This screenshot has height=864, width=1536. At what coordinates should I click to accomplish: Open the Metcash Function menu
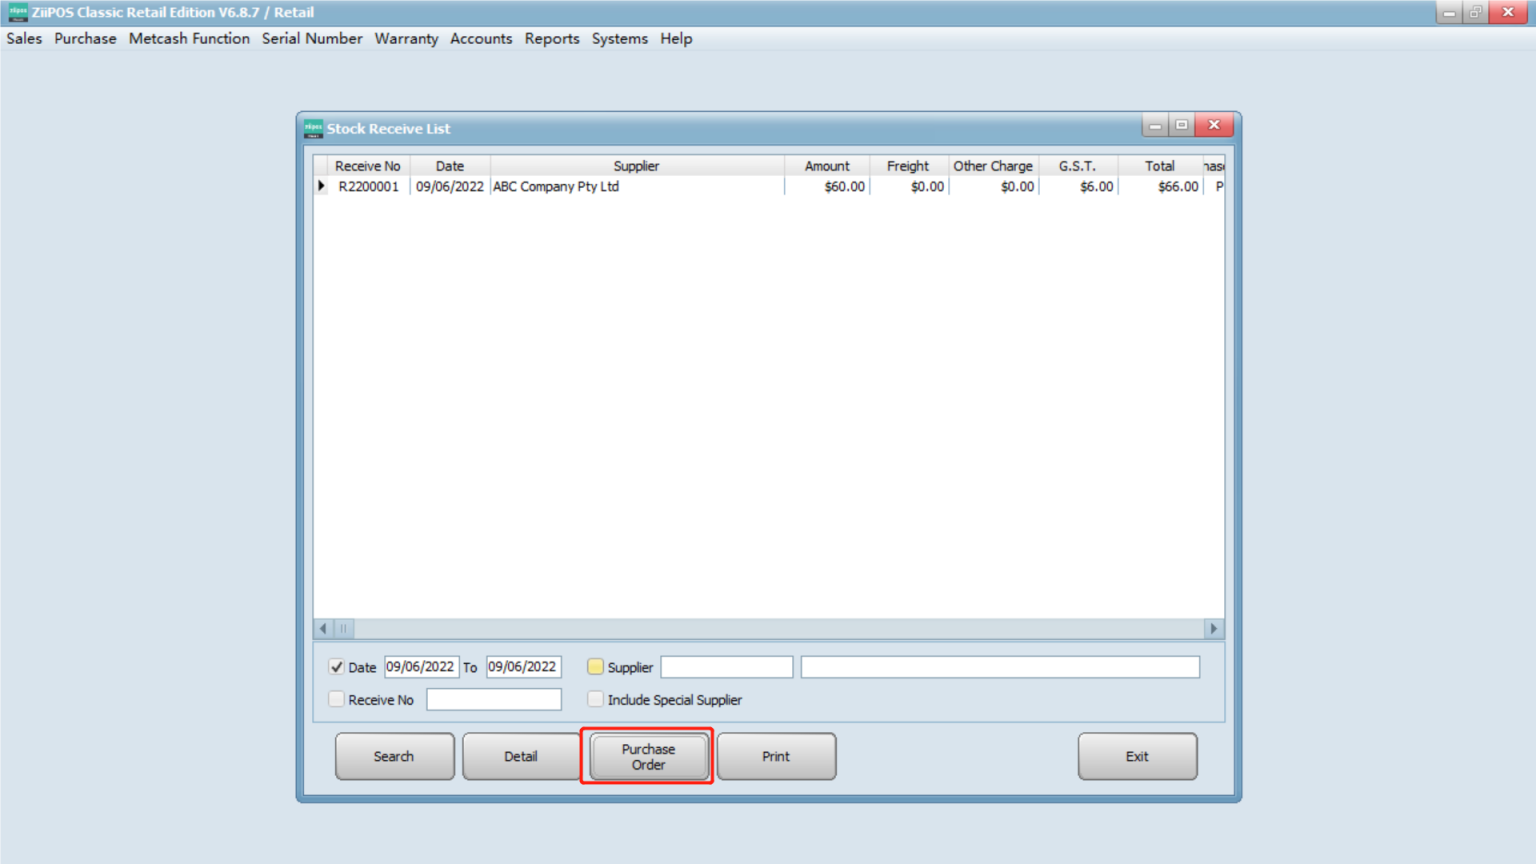click(x=189, y=38)
